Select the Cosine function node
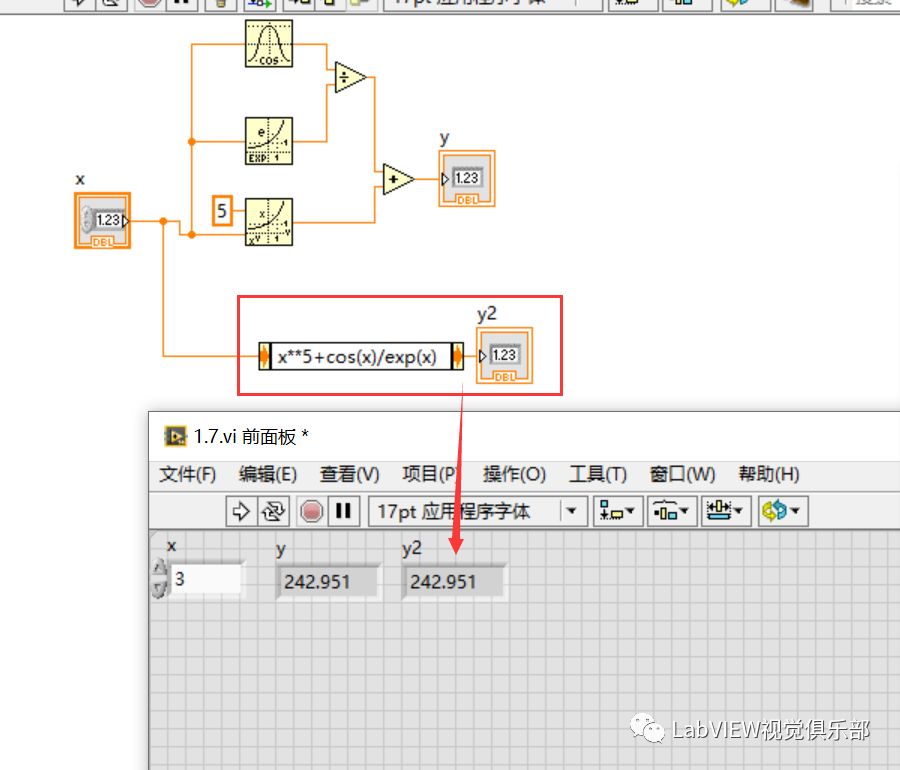The width and height of the screenshot is (900, 770). click(x=268, y=42)
